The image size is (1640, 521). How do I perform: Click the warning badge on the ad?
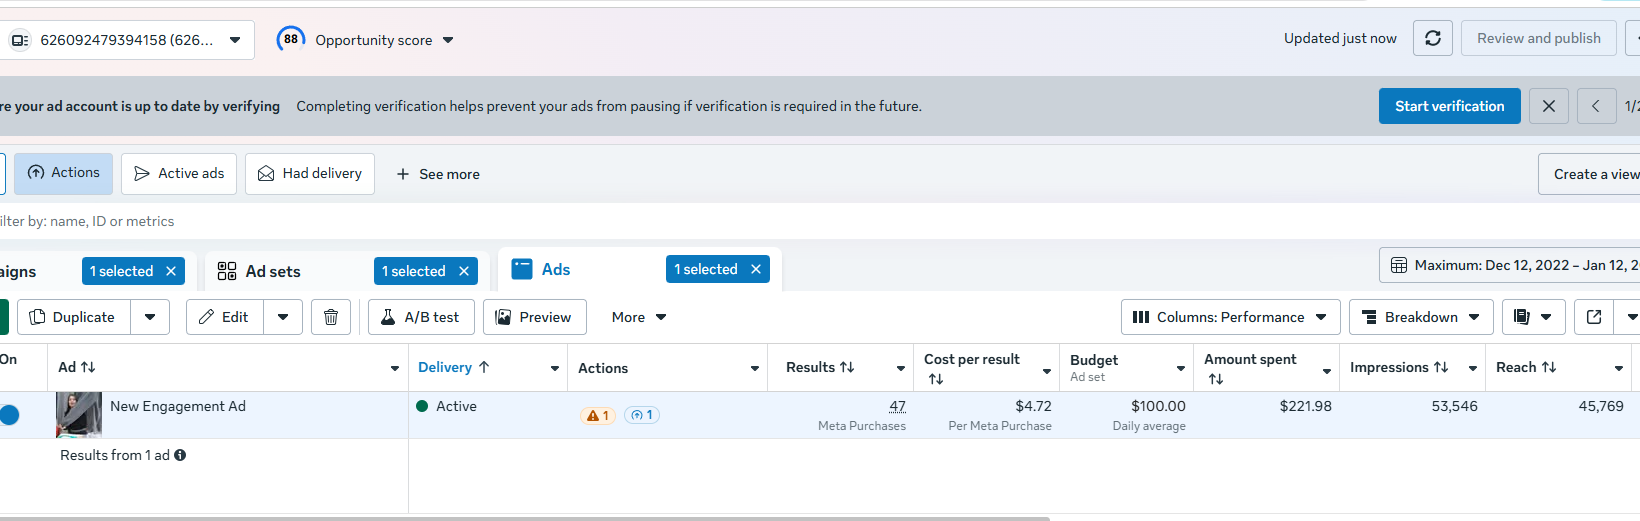click(598, 415)
